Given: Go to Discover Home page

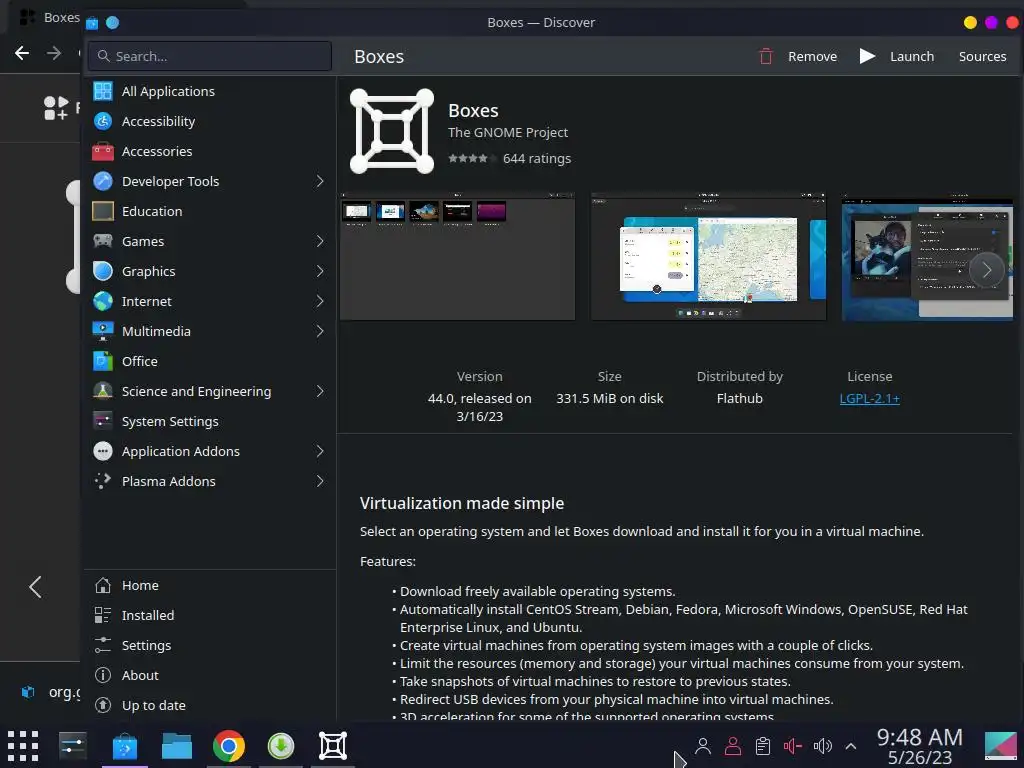Looking at the screenshot, I should tap(209, 586).
